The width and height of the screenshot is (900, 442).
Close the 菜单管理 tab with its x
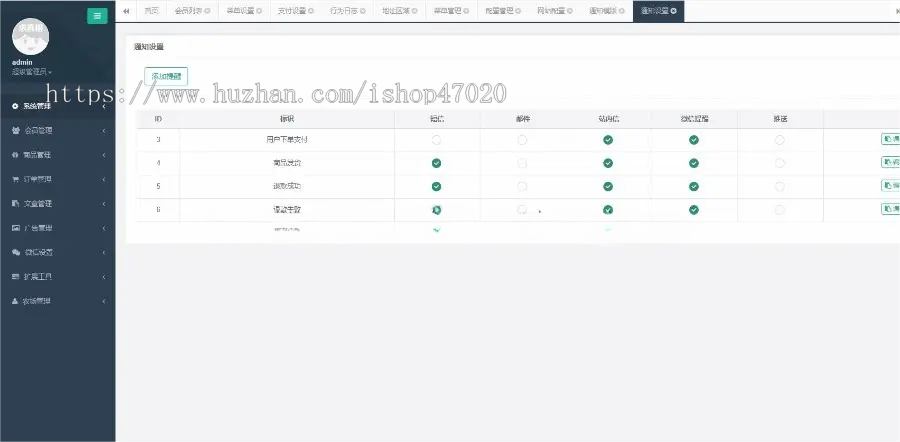[x=466, y=11]
